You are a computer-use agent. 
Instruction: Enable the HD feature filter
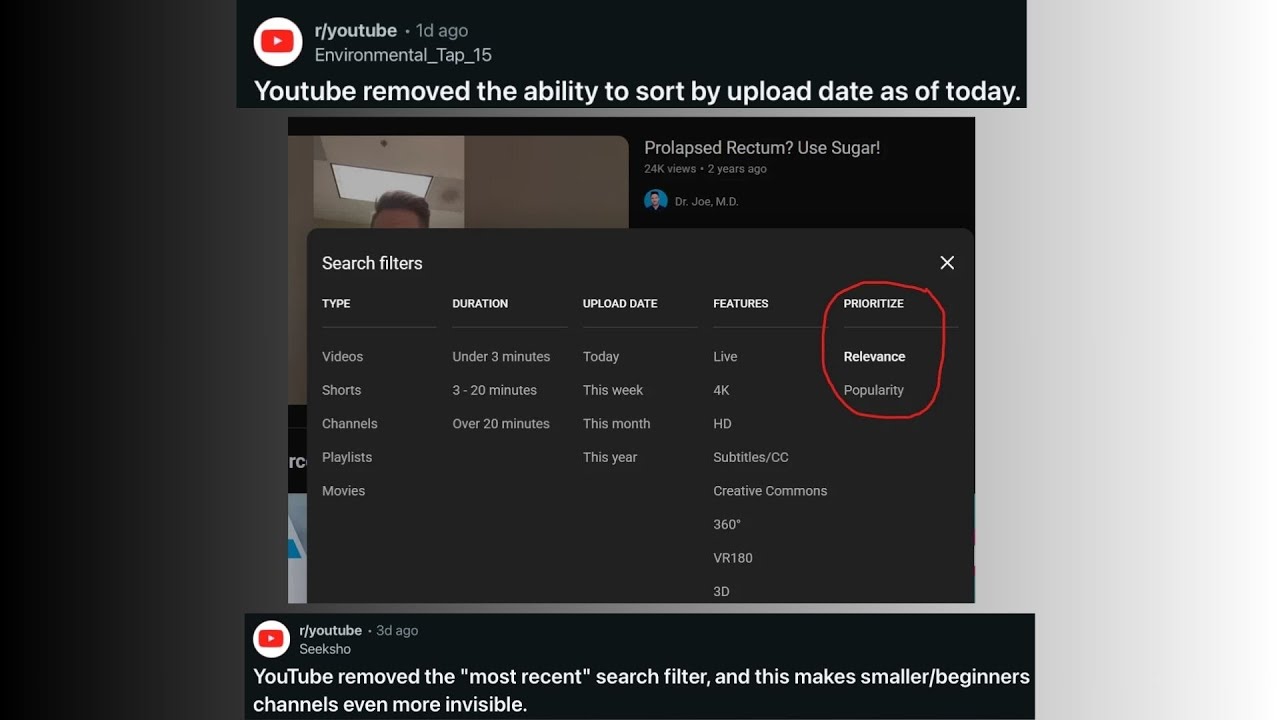pyautogui.click(x=722, y=424)
